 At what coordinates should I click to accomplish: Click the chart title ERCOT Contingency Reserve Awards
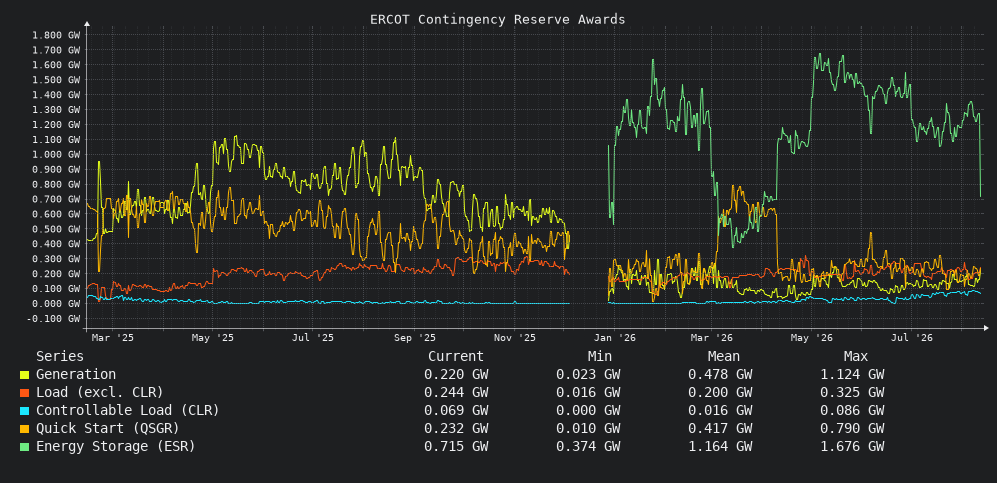click(x=498, y=20)
